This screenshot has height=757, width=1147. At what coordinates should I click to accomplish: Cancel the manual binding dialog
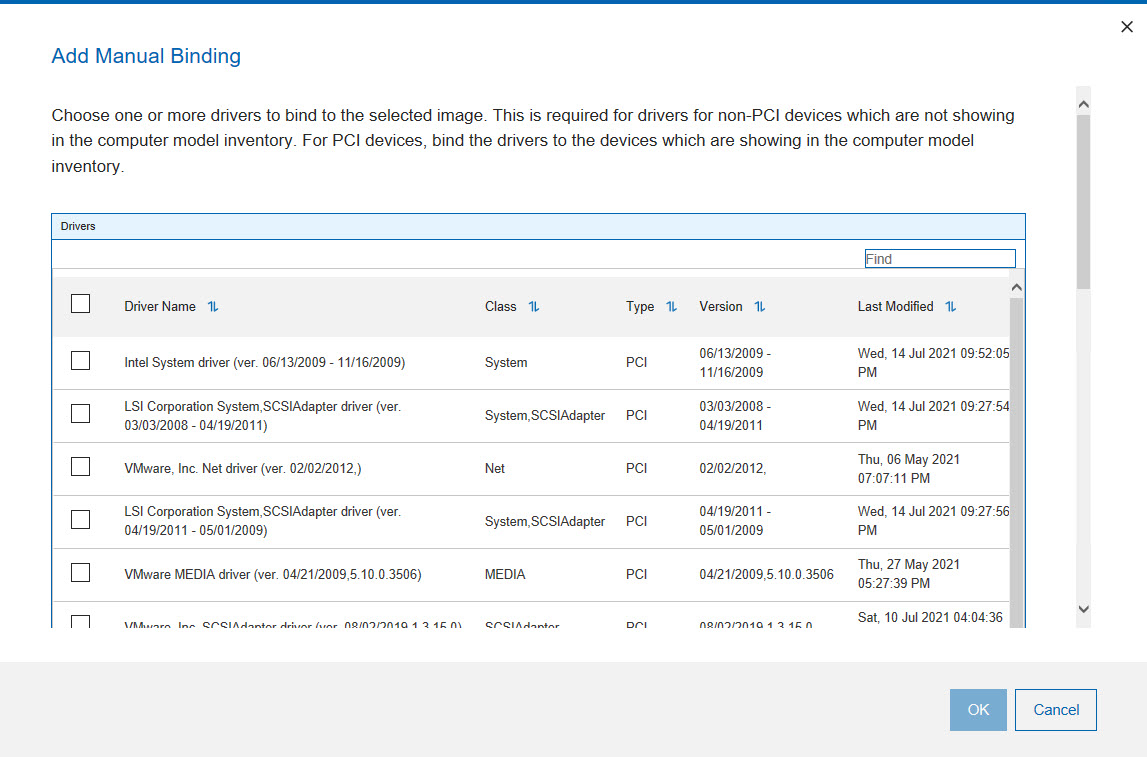click(1055, 710)
